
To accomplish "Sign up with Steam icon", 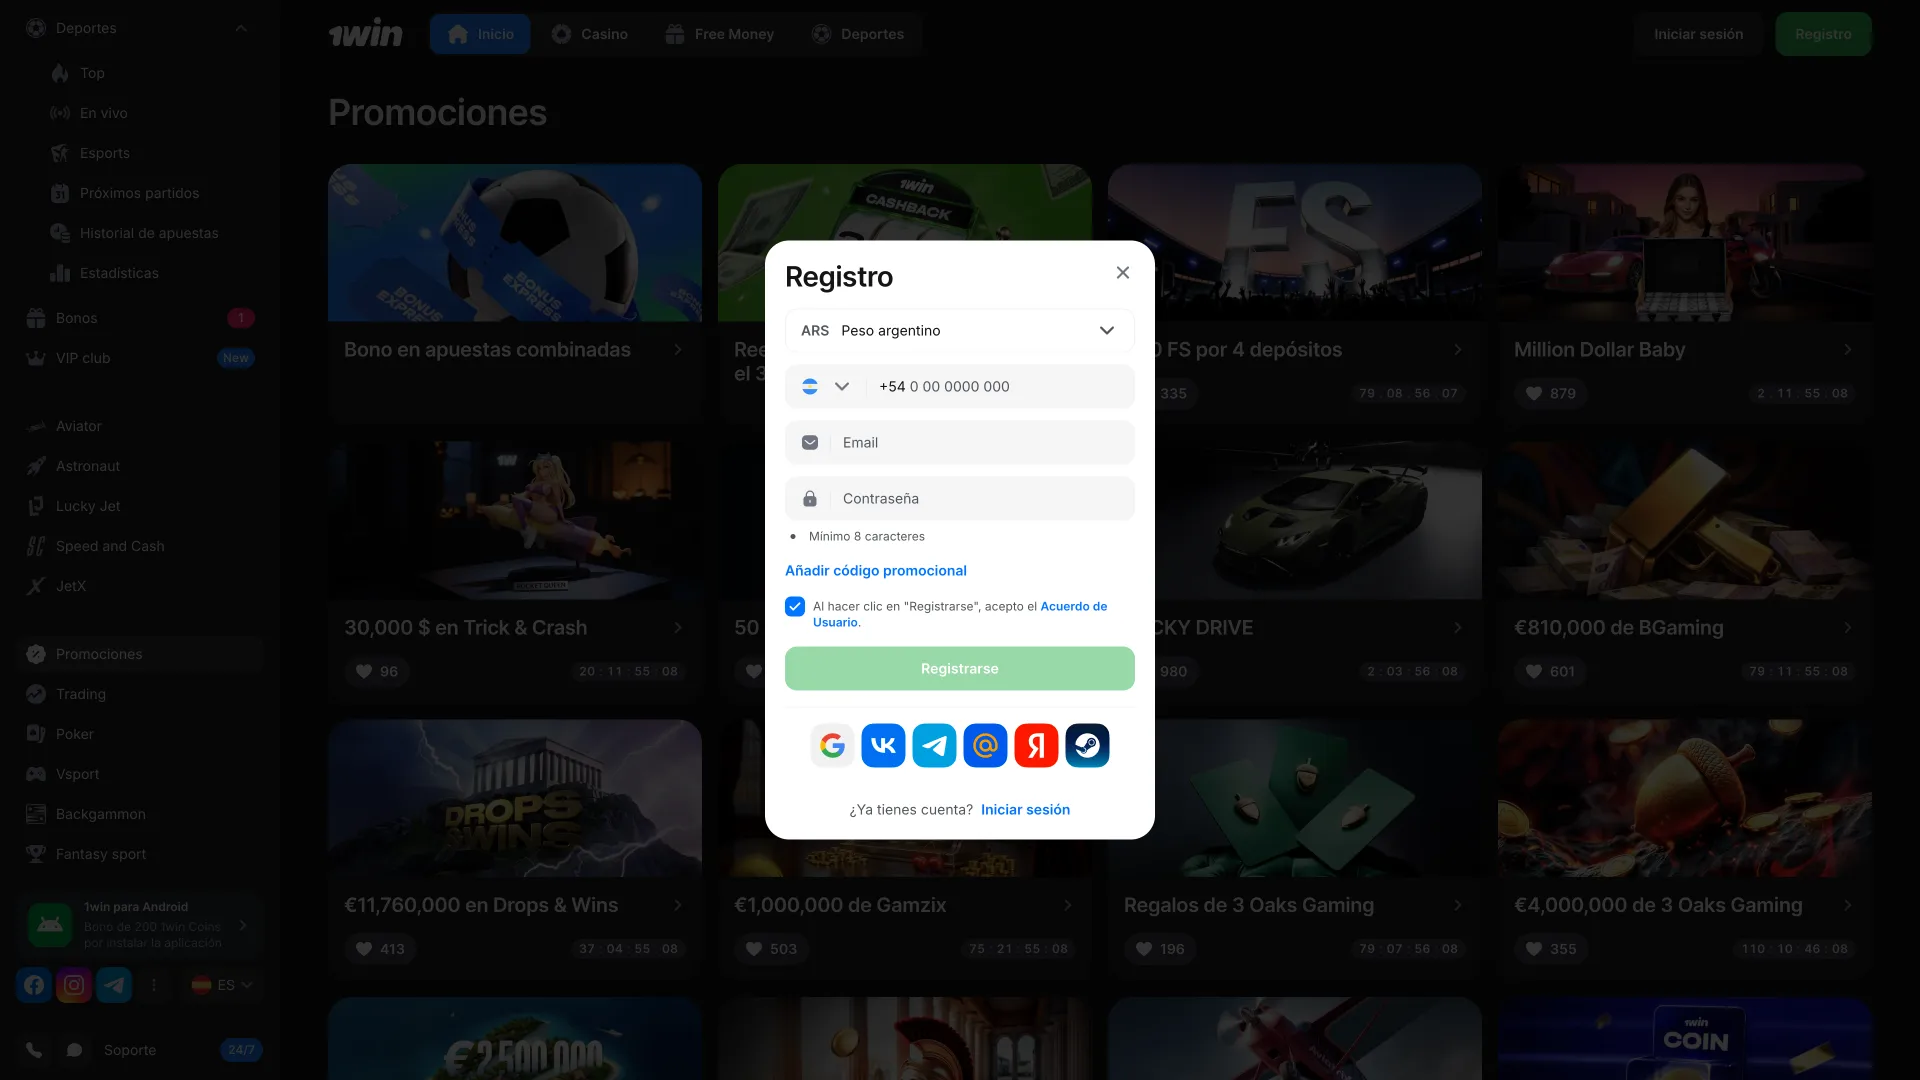I will [x=1087, y=746].
